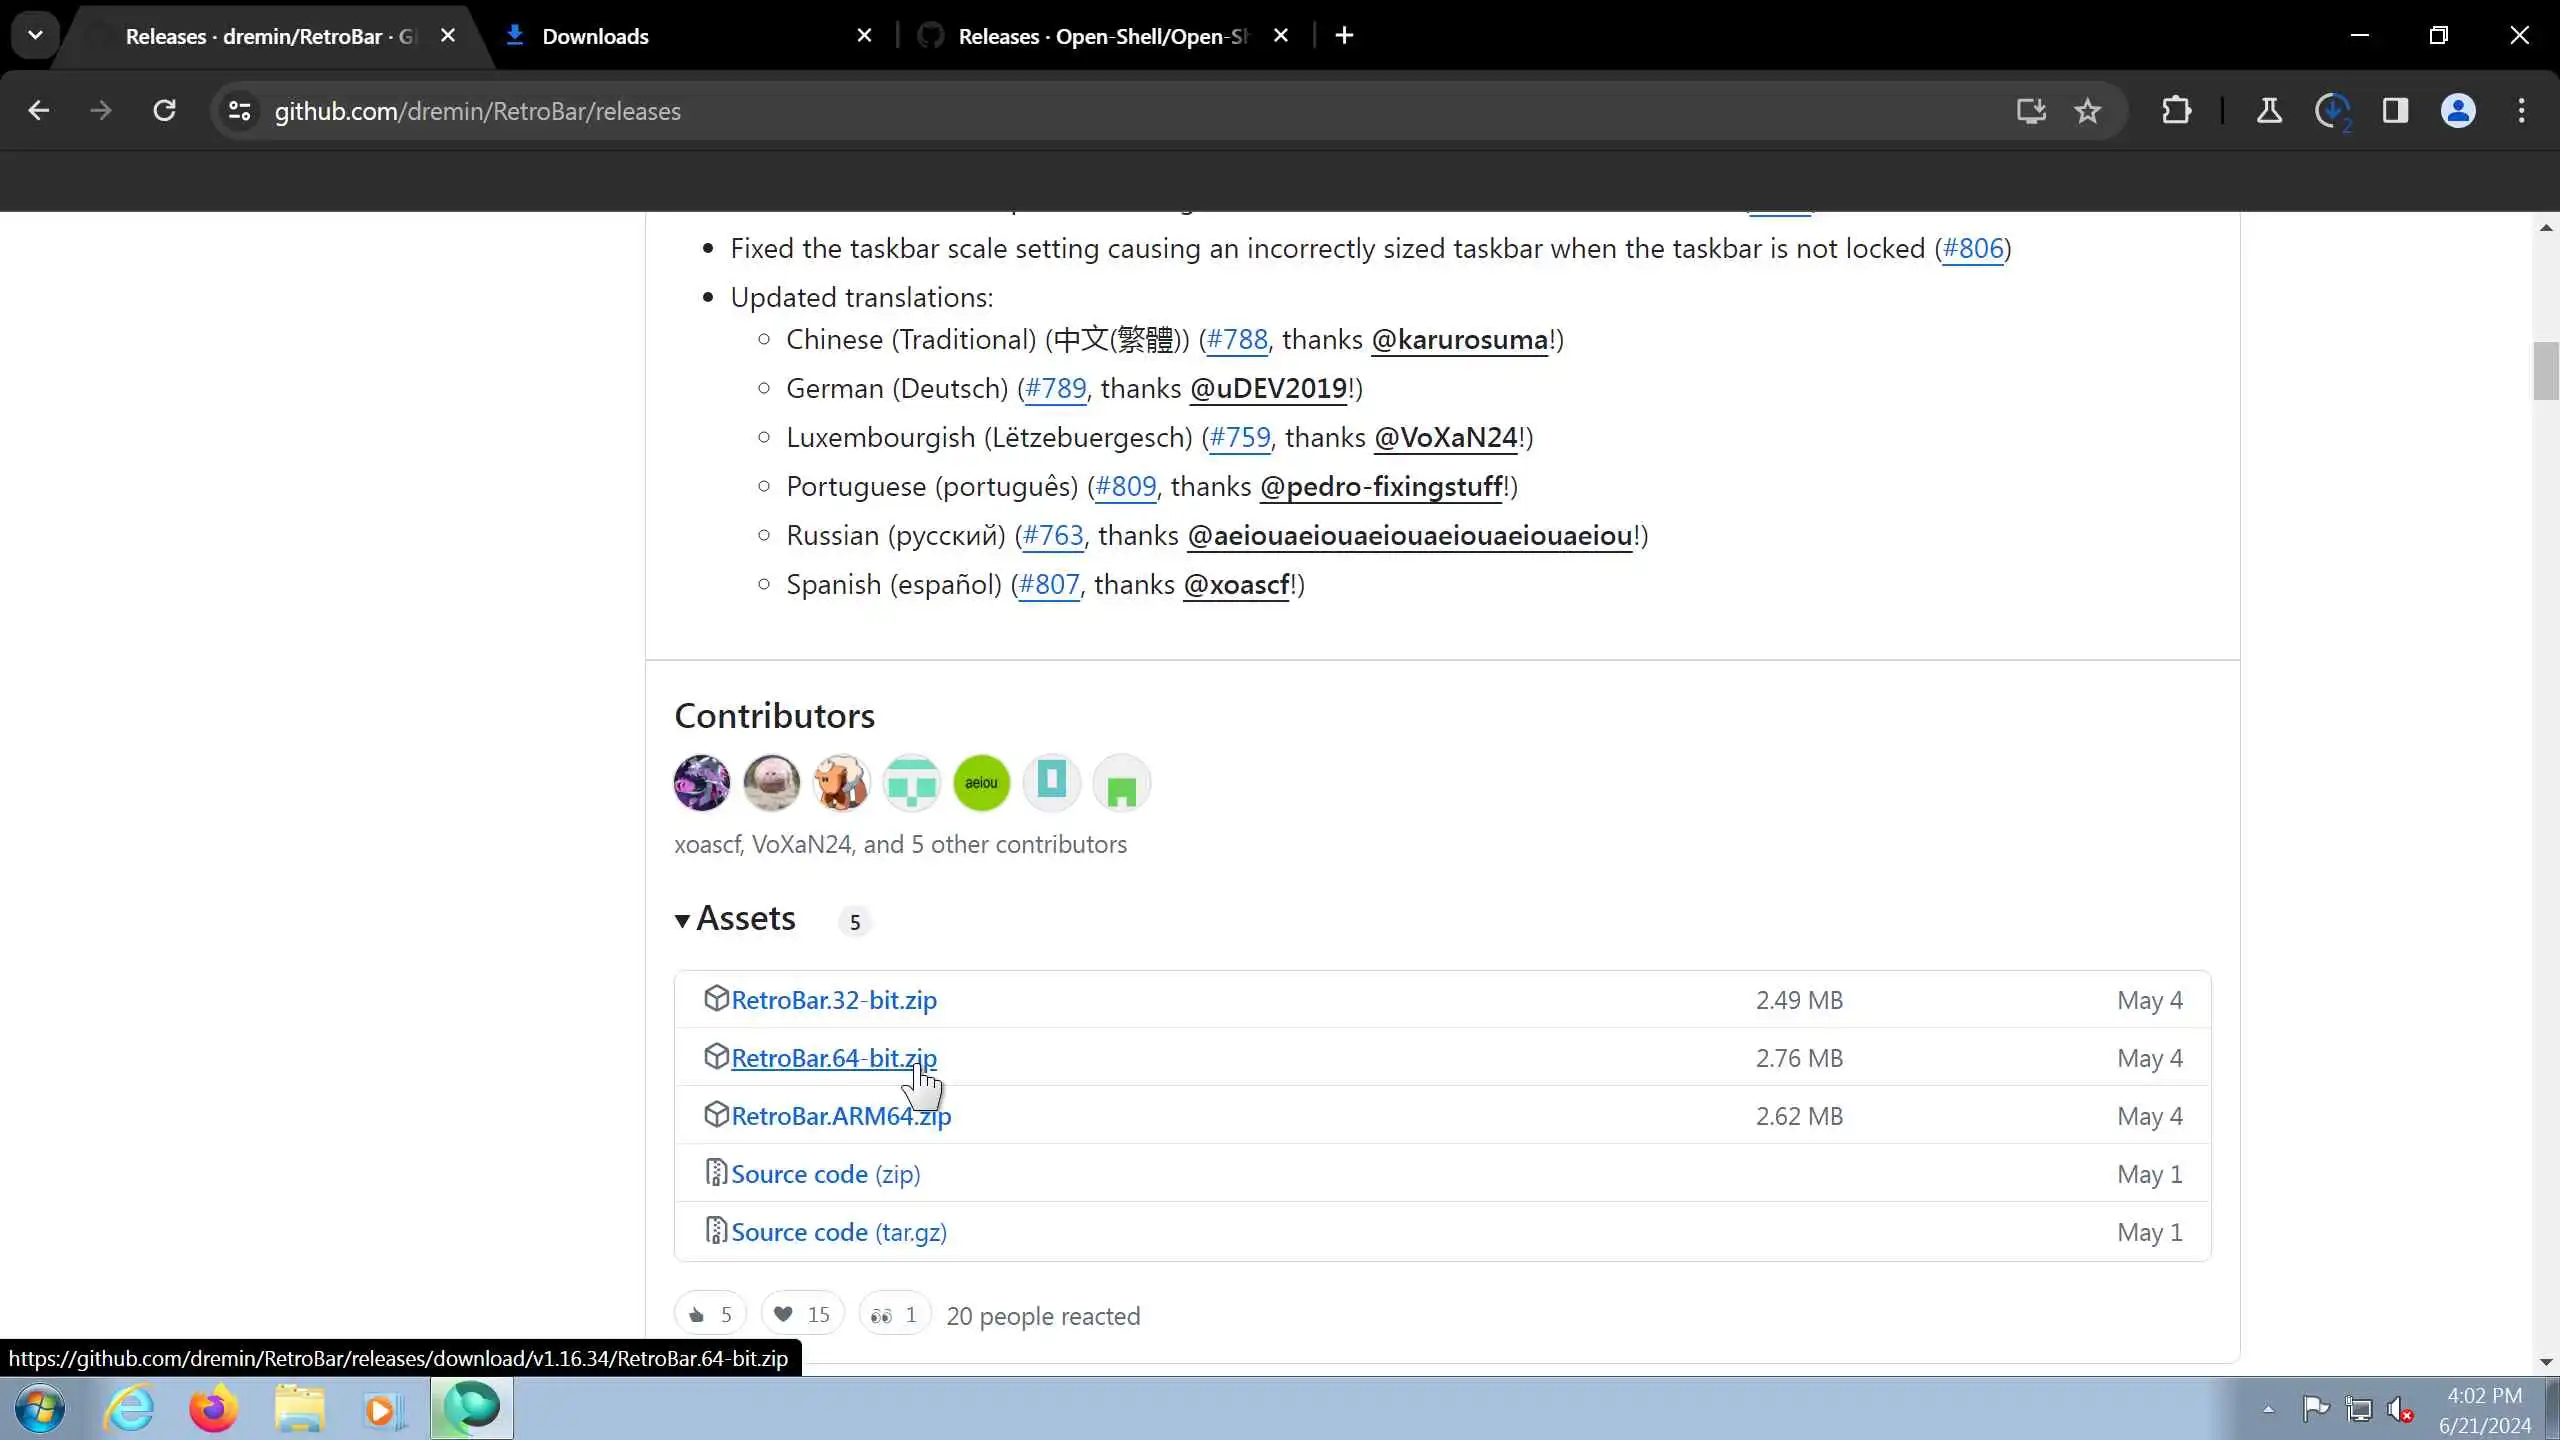Image resolution: width=2560 pixels, height=1440 pixels.
Task: Open the tab search dropdown arrow
Action: tap(35, 36)
